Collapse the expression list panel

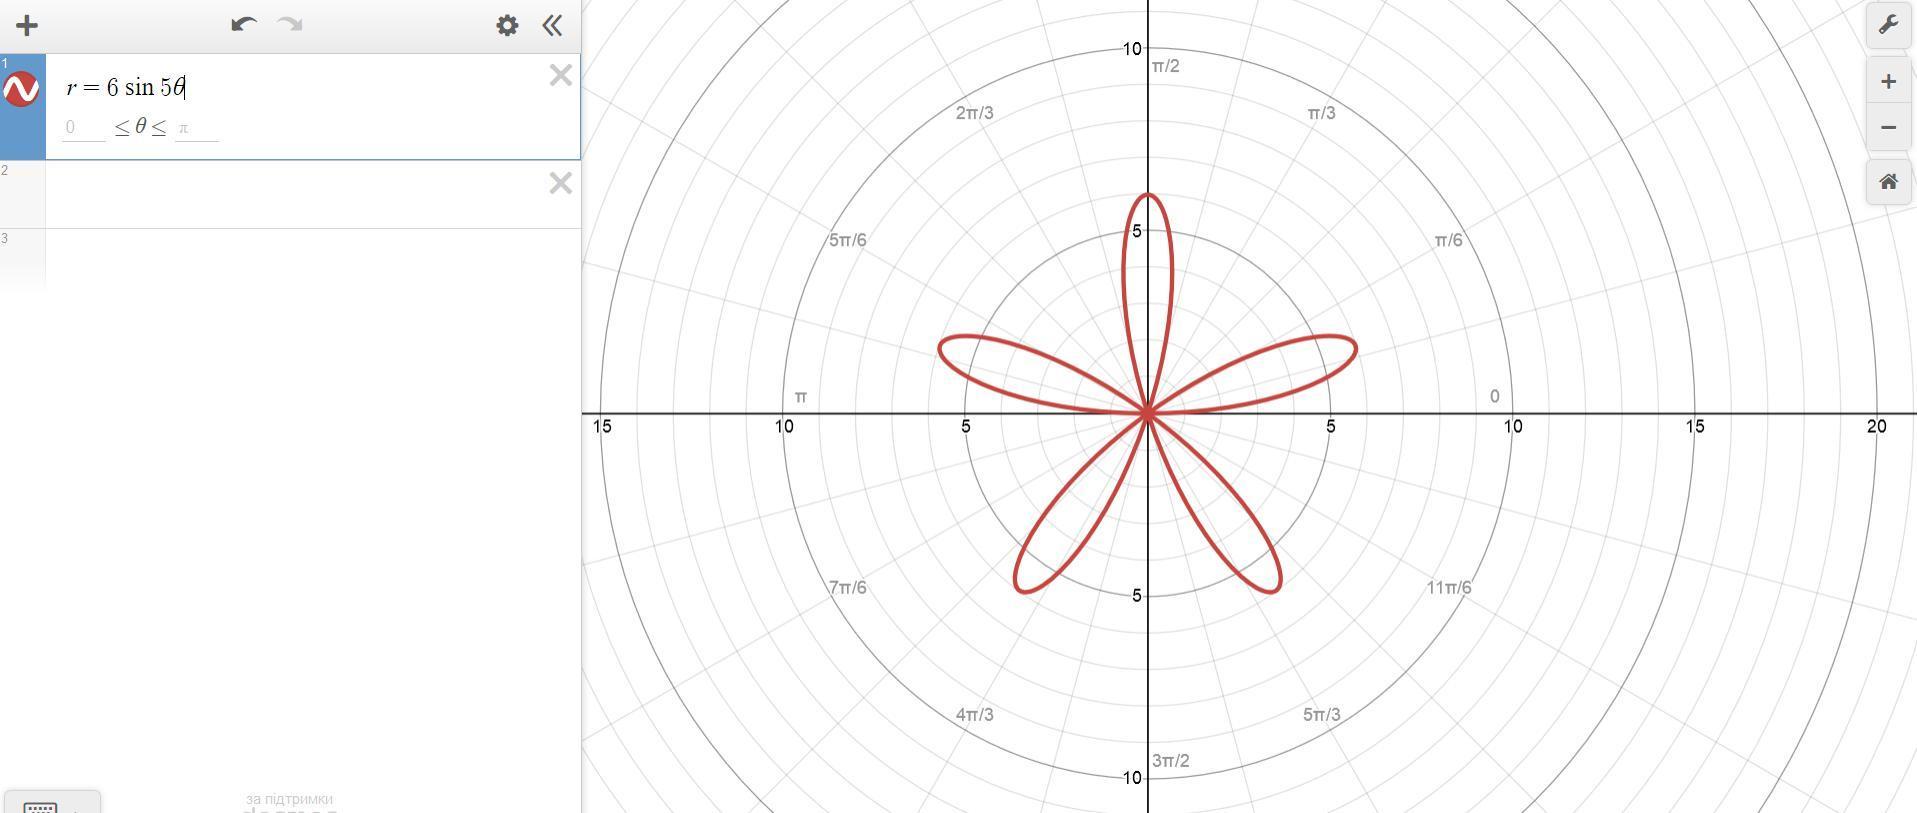pos(552,26)
